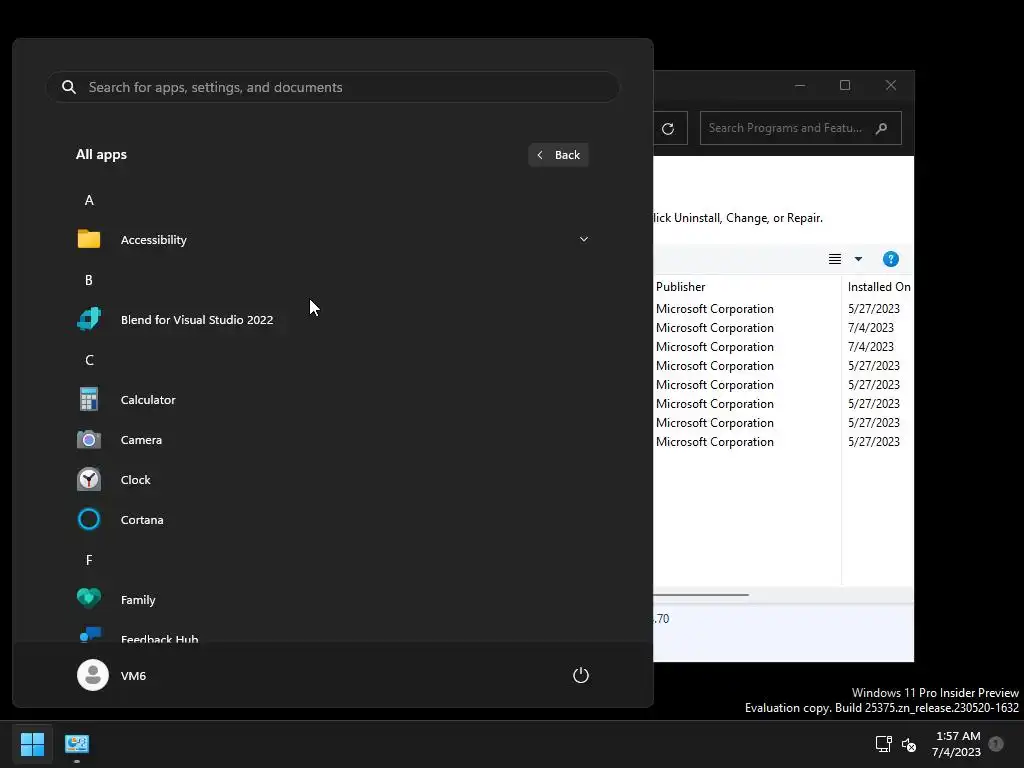The width and height of the screenshot is (1024, 768).
Task: Click the Start menu search field
Action: point(333,87)
